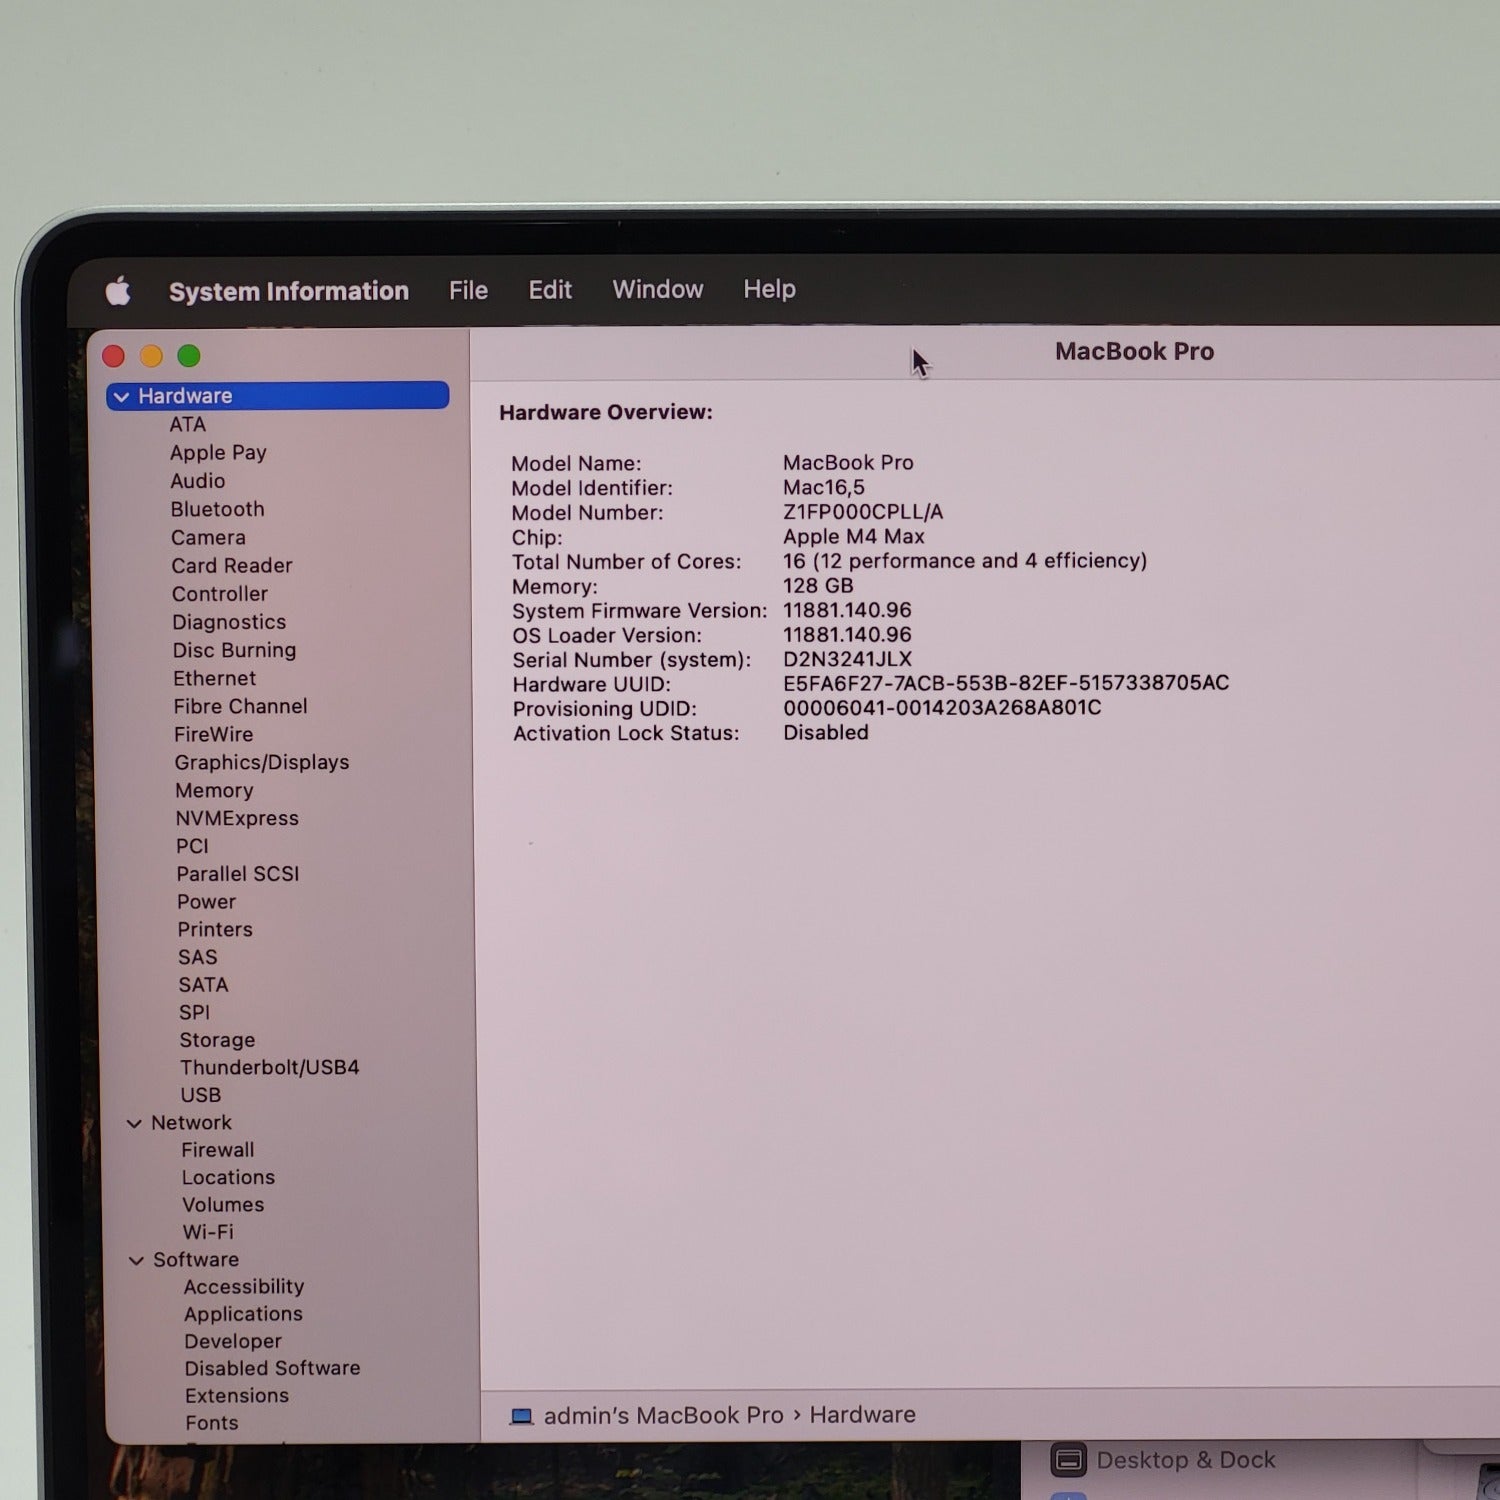
Task: Click the green zoom window button
Action: (188, 356)
